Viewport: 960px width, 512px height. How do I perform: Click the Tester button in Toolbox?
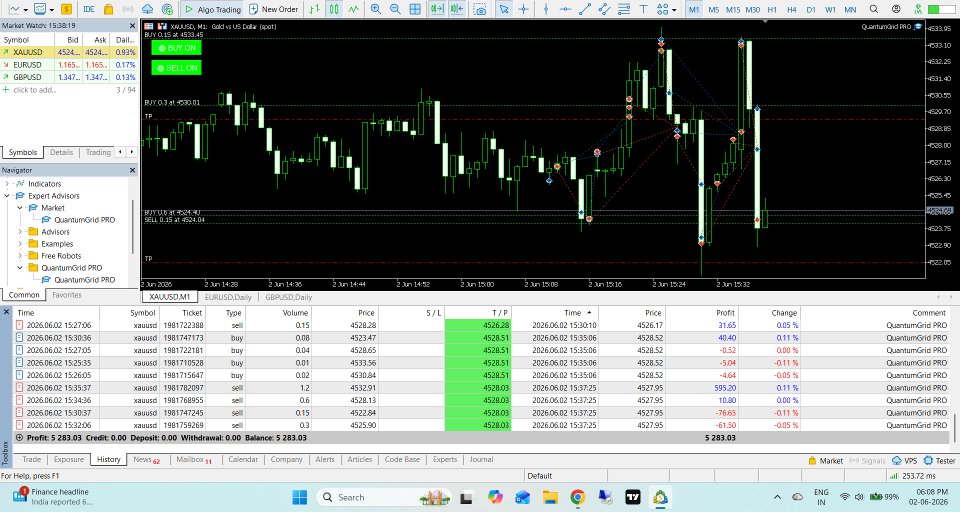coord(940,461)
